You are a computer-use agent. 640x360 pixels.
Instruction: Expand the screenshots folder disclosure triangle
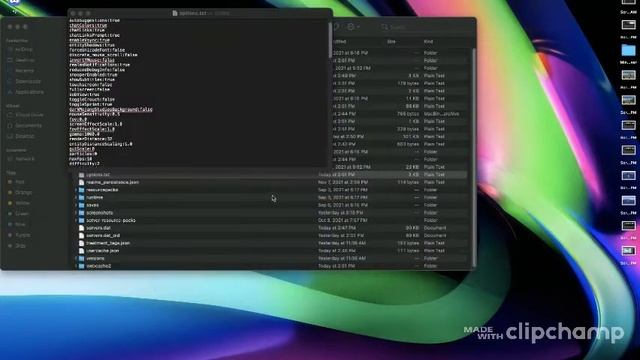(x=76, y=213)
